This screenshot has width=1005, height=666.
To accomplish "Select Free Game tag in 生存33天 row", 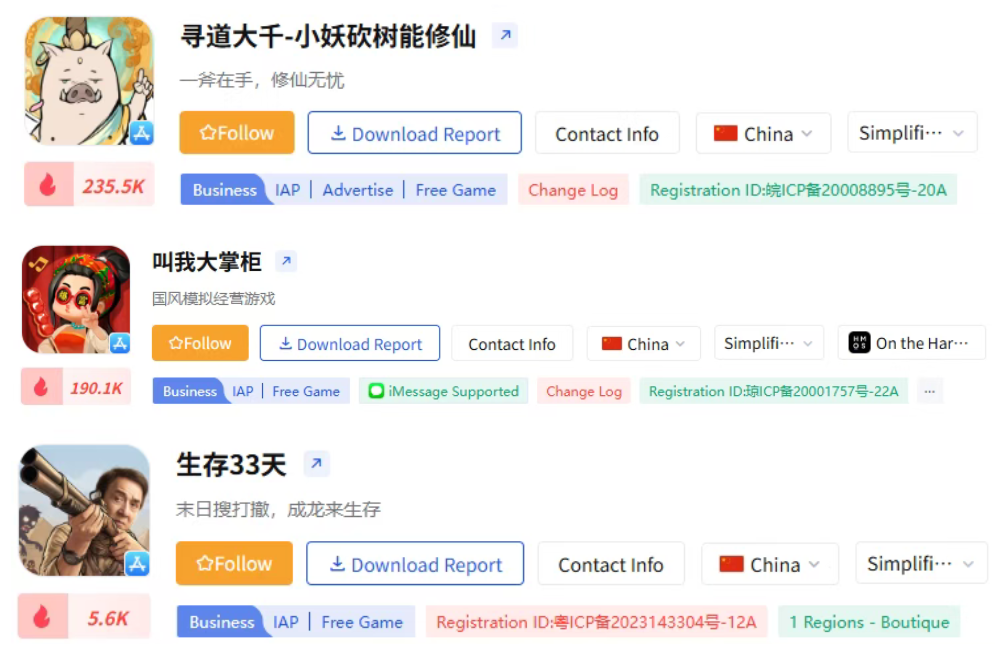I will [x=362, y=622].
